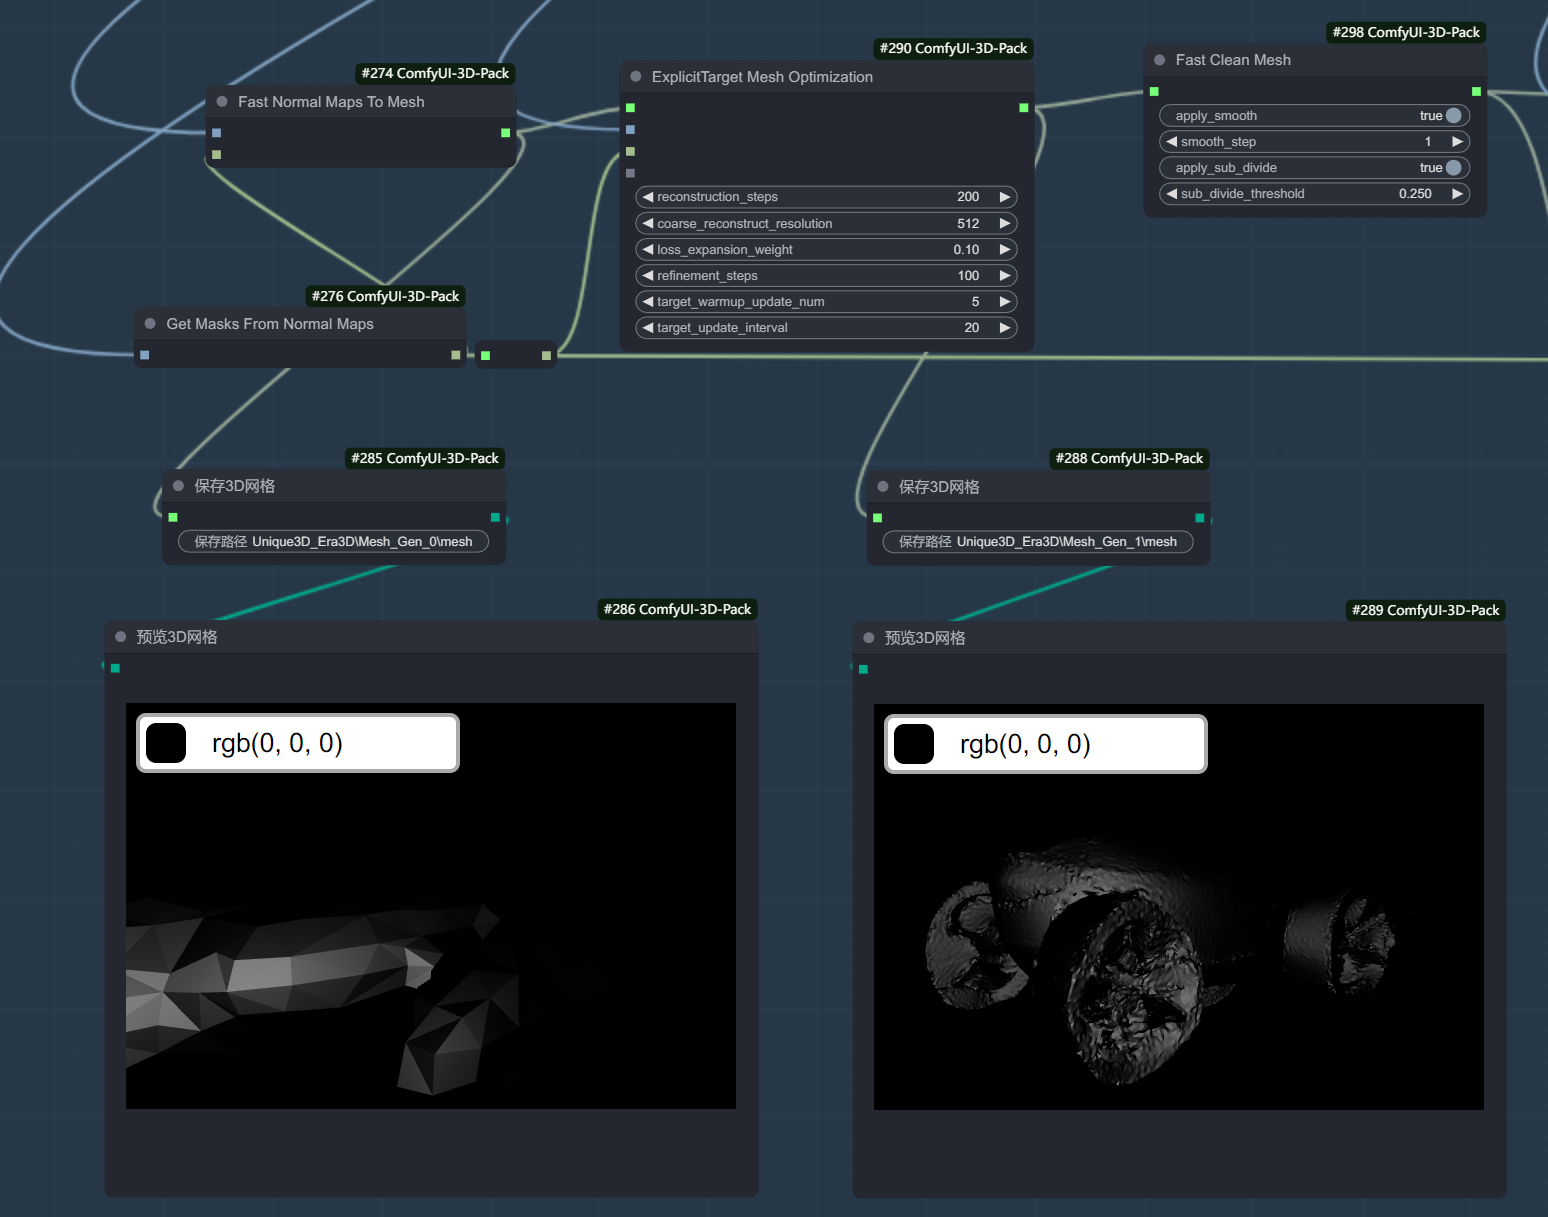Collapse the Fast Clean Mesh node dot
This screenshot has height=1217, width=1548.
click(x=1160, y=60)
